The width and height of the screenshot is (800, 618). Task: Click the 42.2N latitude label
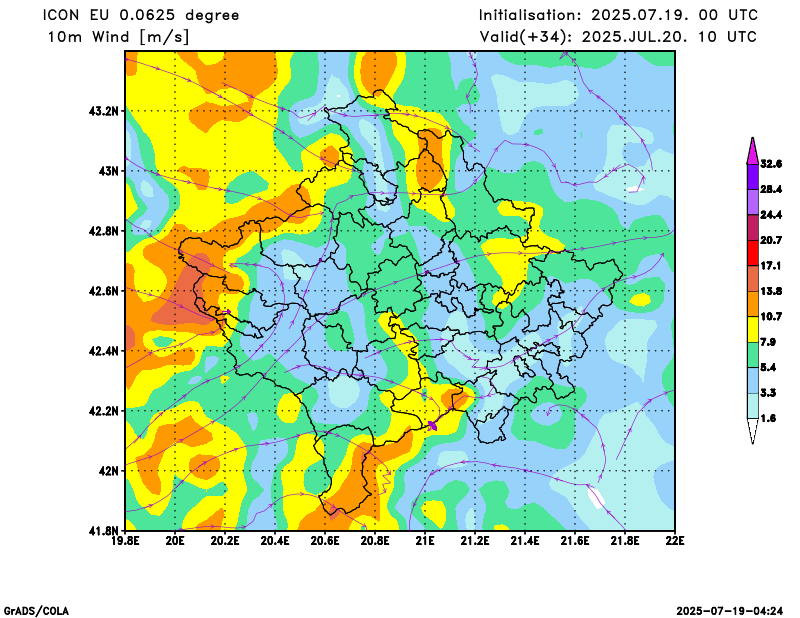104,411
